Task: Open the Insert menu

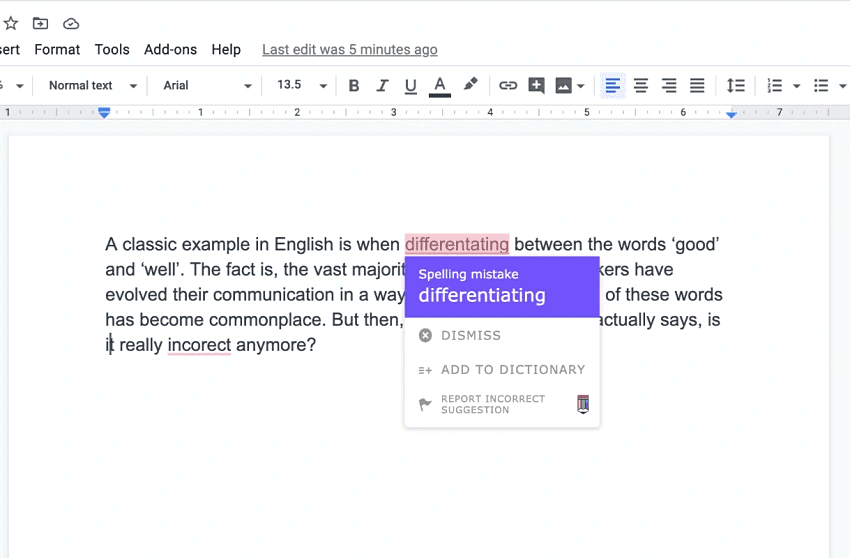Action: 9,49
